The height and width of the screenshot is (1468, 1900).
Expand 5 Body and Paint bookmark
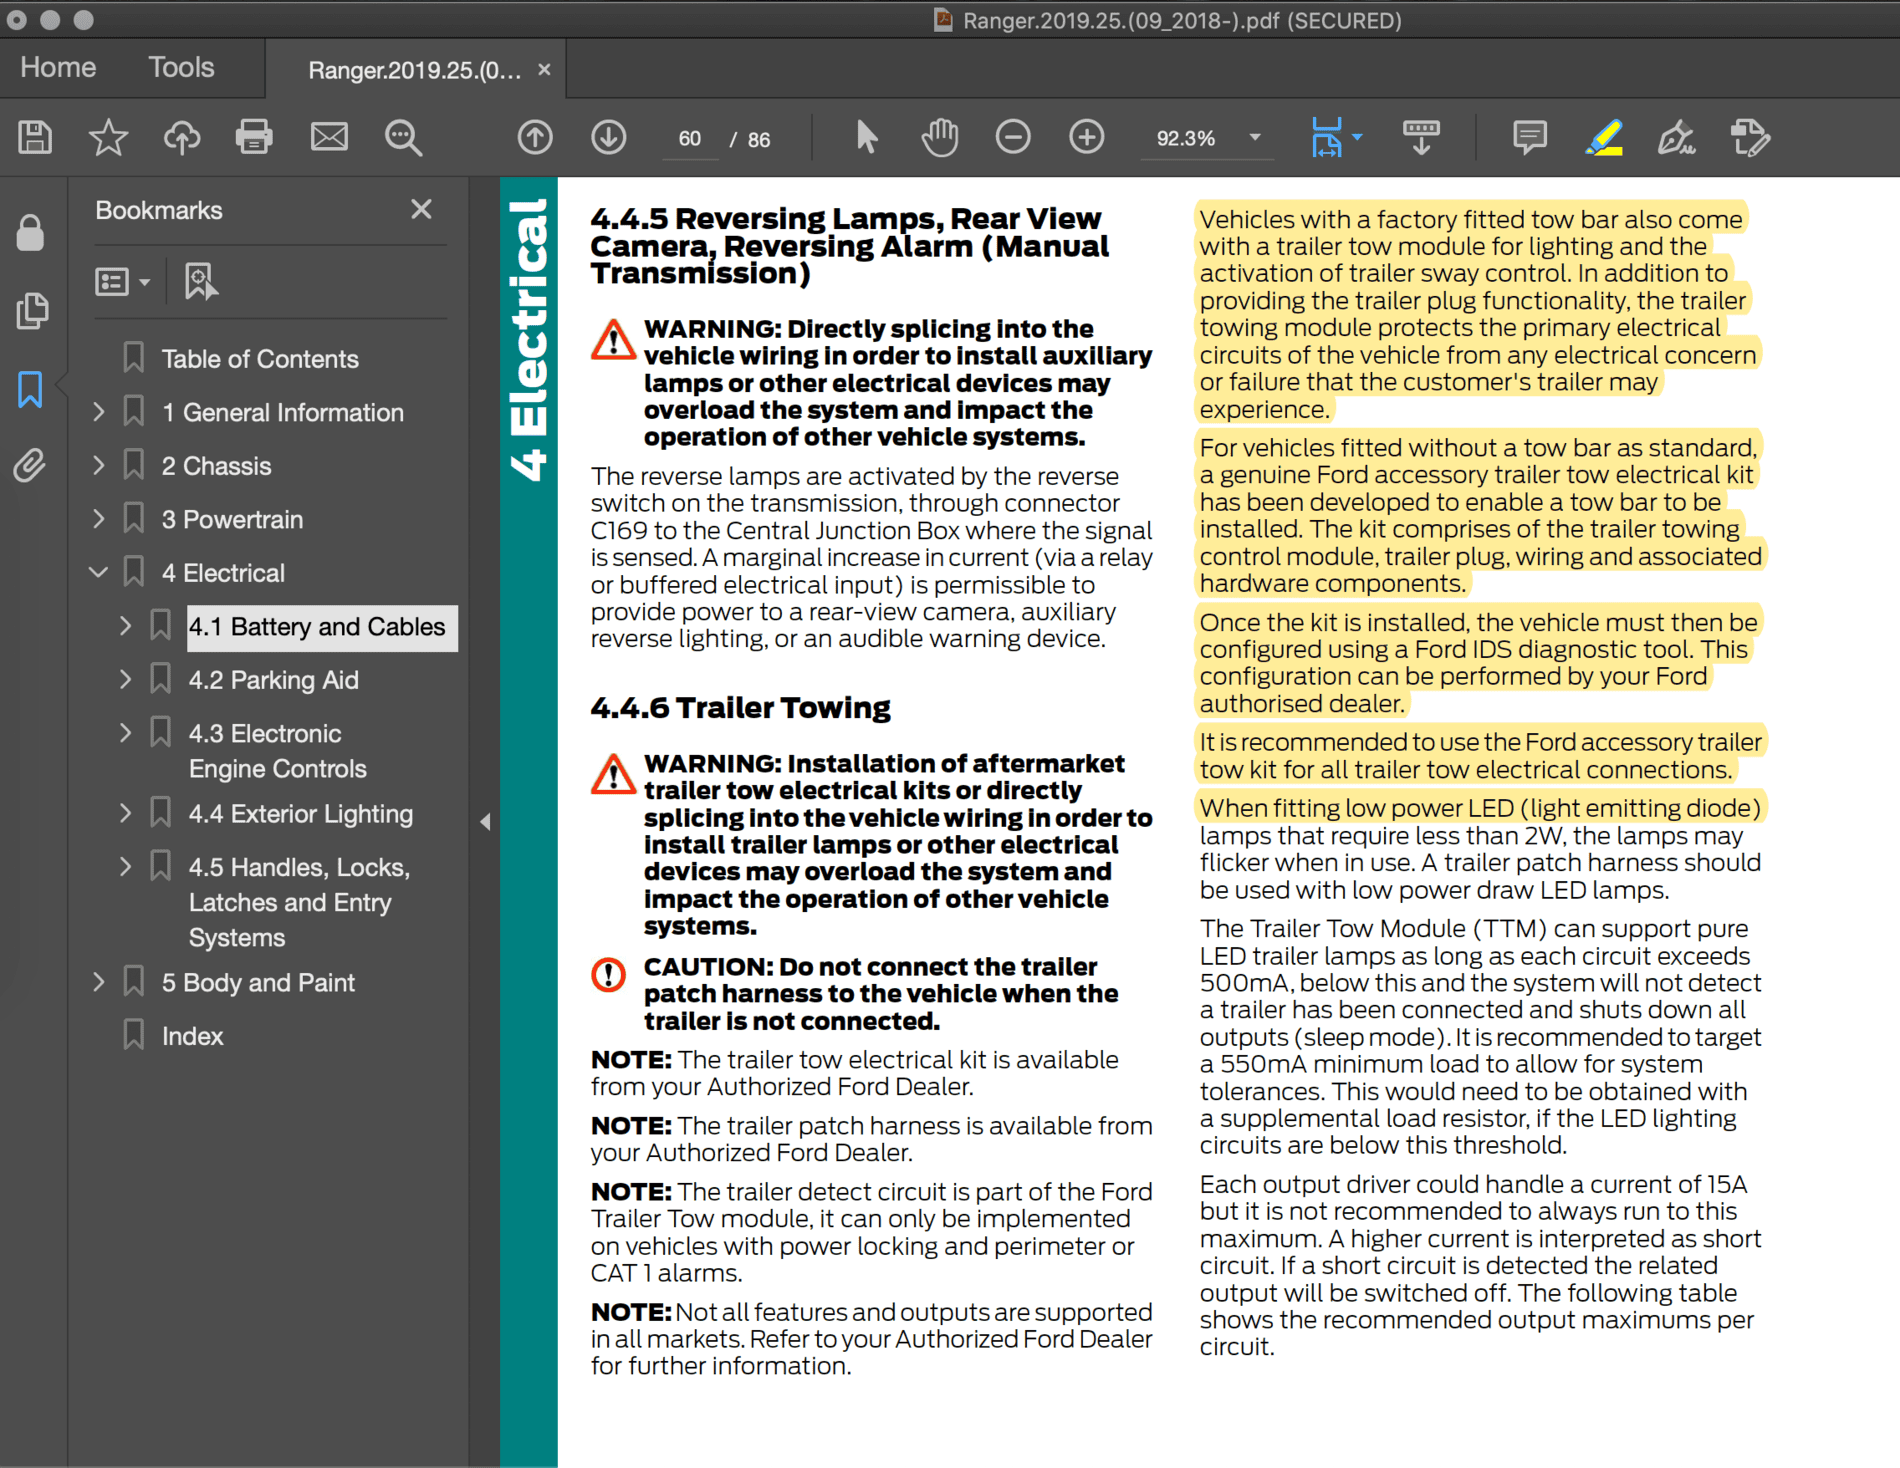98,982
